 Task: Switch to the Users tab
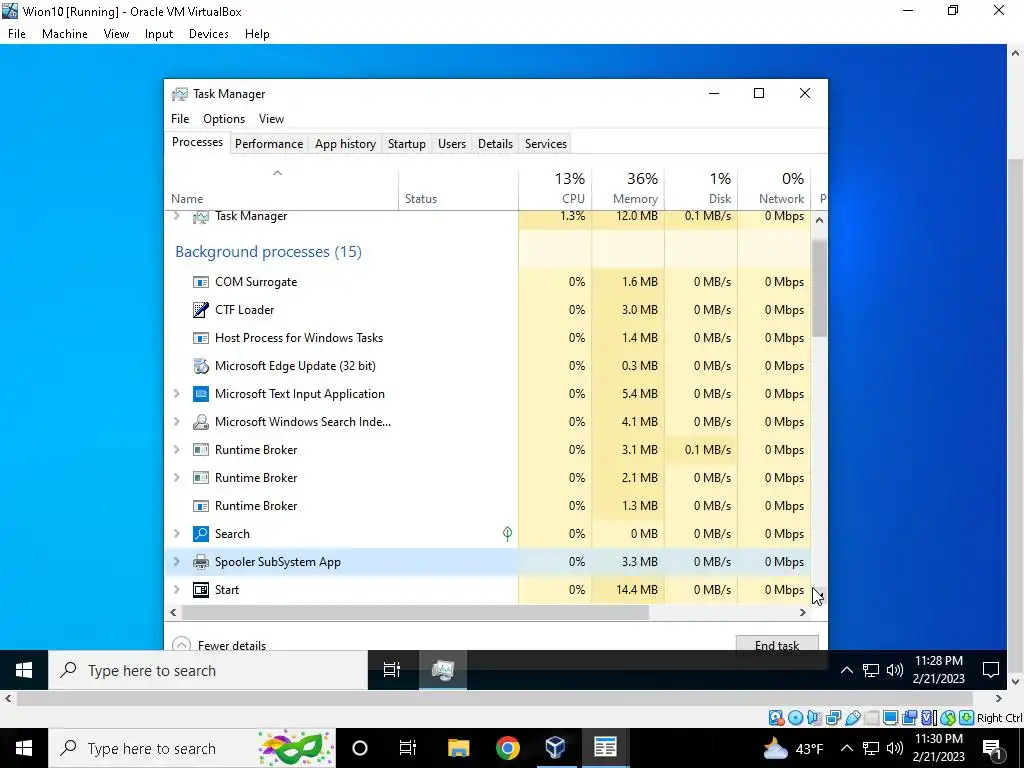[x=452, y=144]
